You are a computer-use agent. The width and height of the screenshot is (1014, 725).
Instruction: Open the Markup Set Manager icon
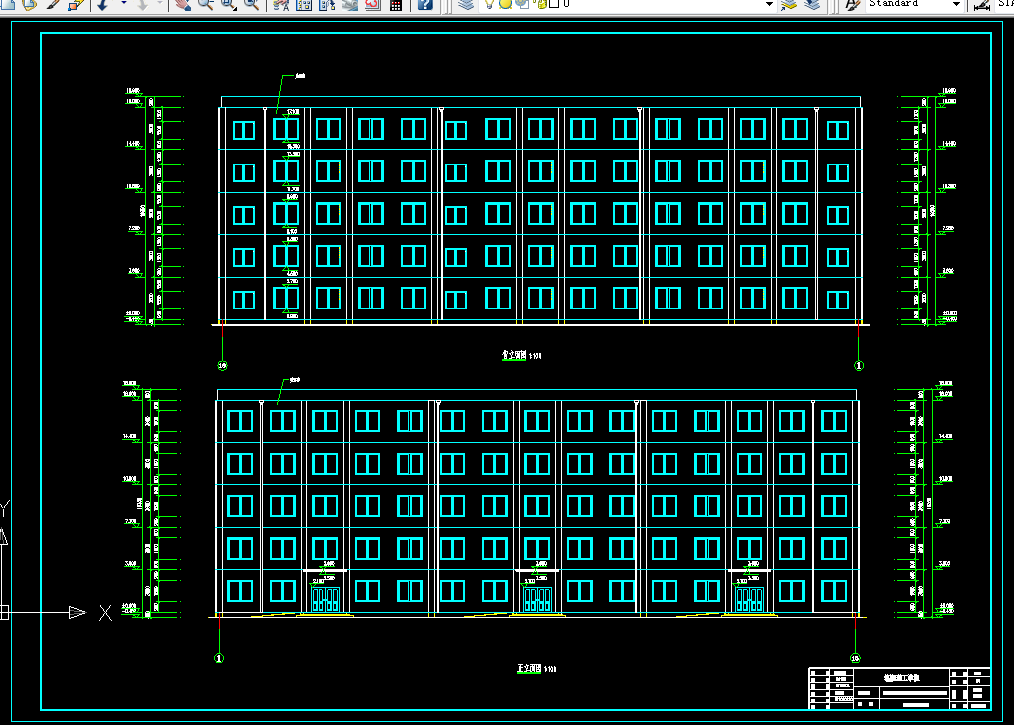[x=372, y=5]
